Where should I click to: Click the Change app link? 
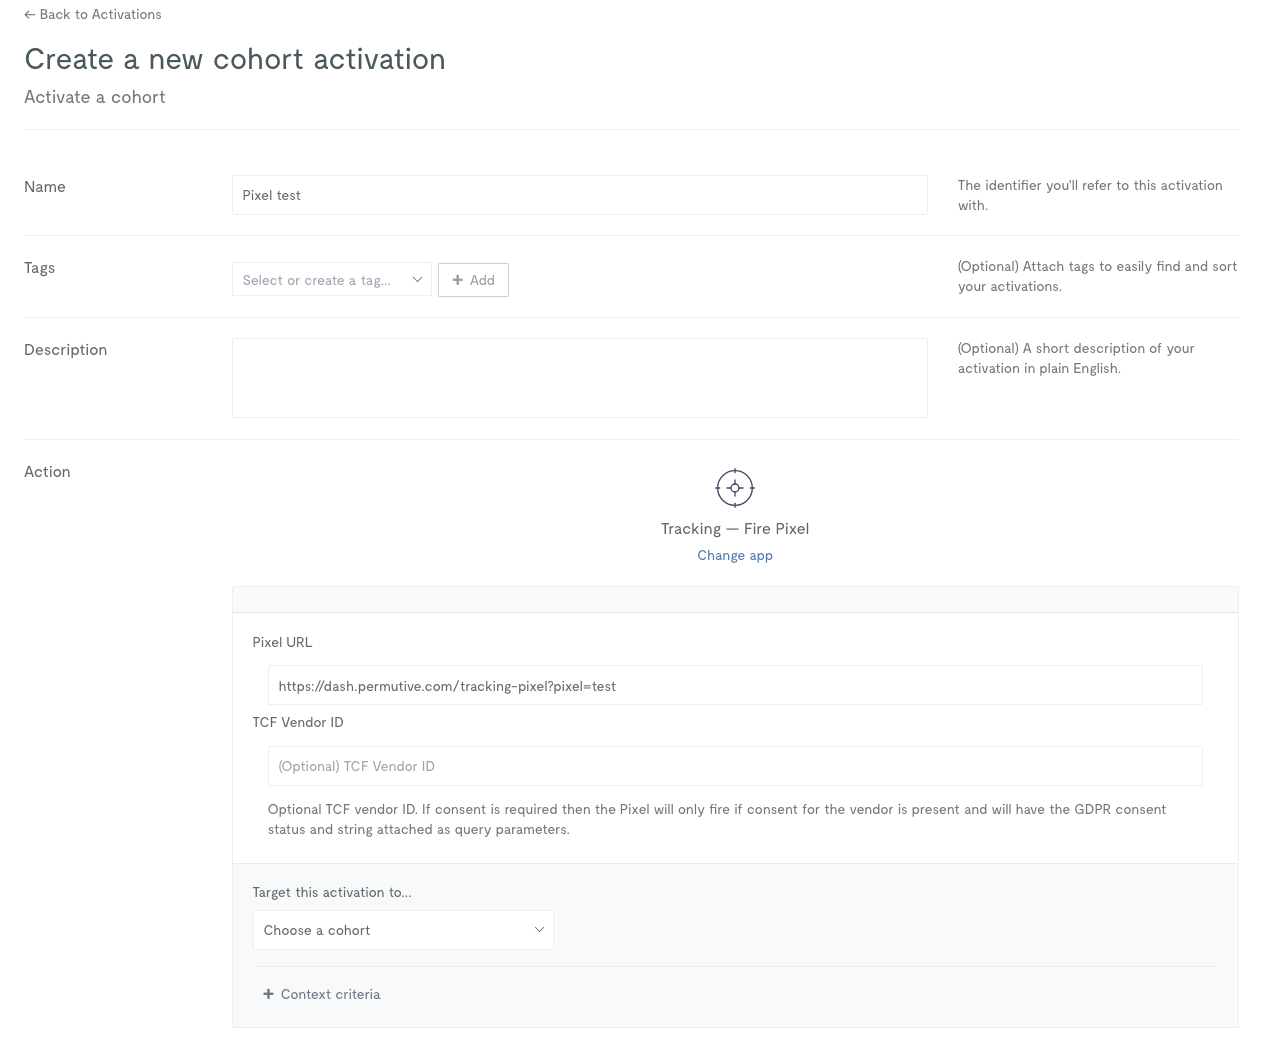tap(735, 555)
